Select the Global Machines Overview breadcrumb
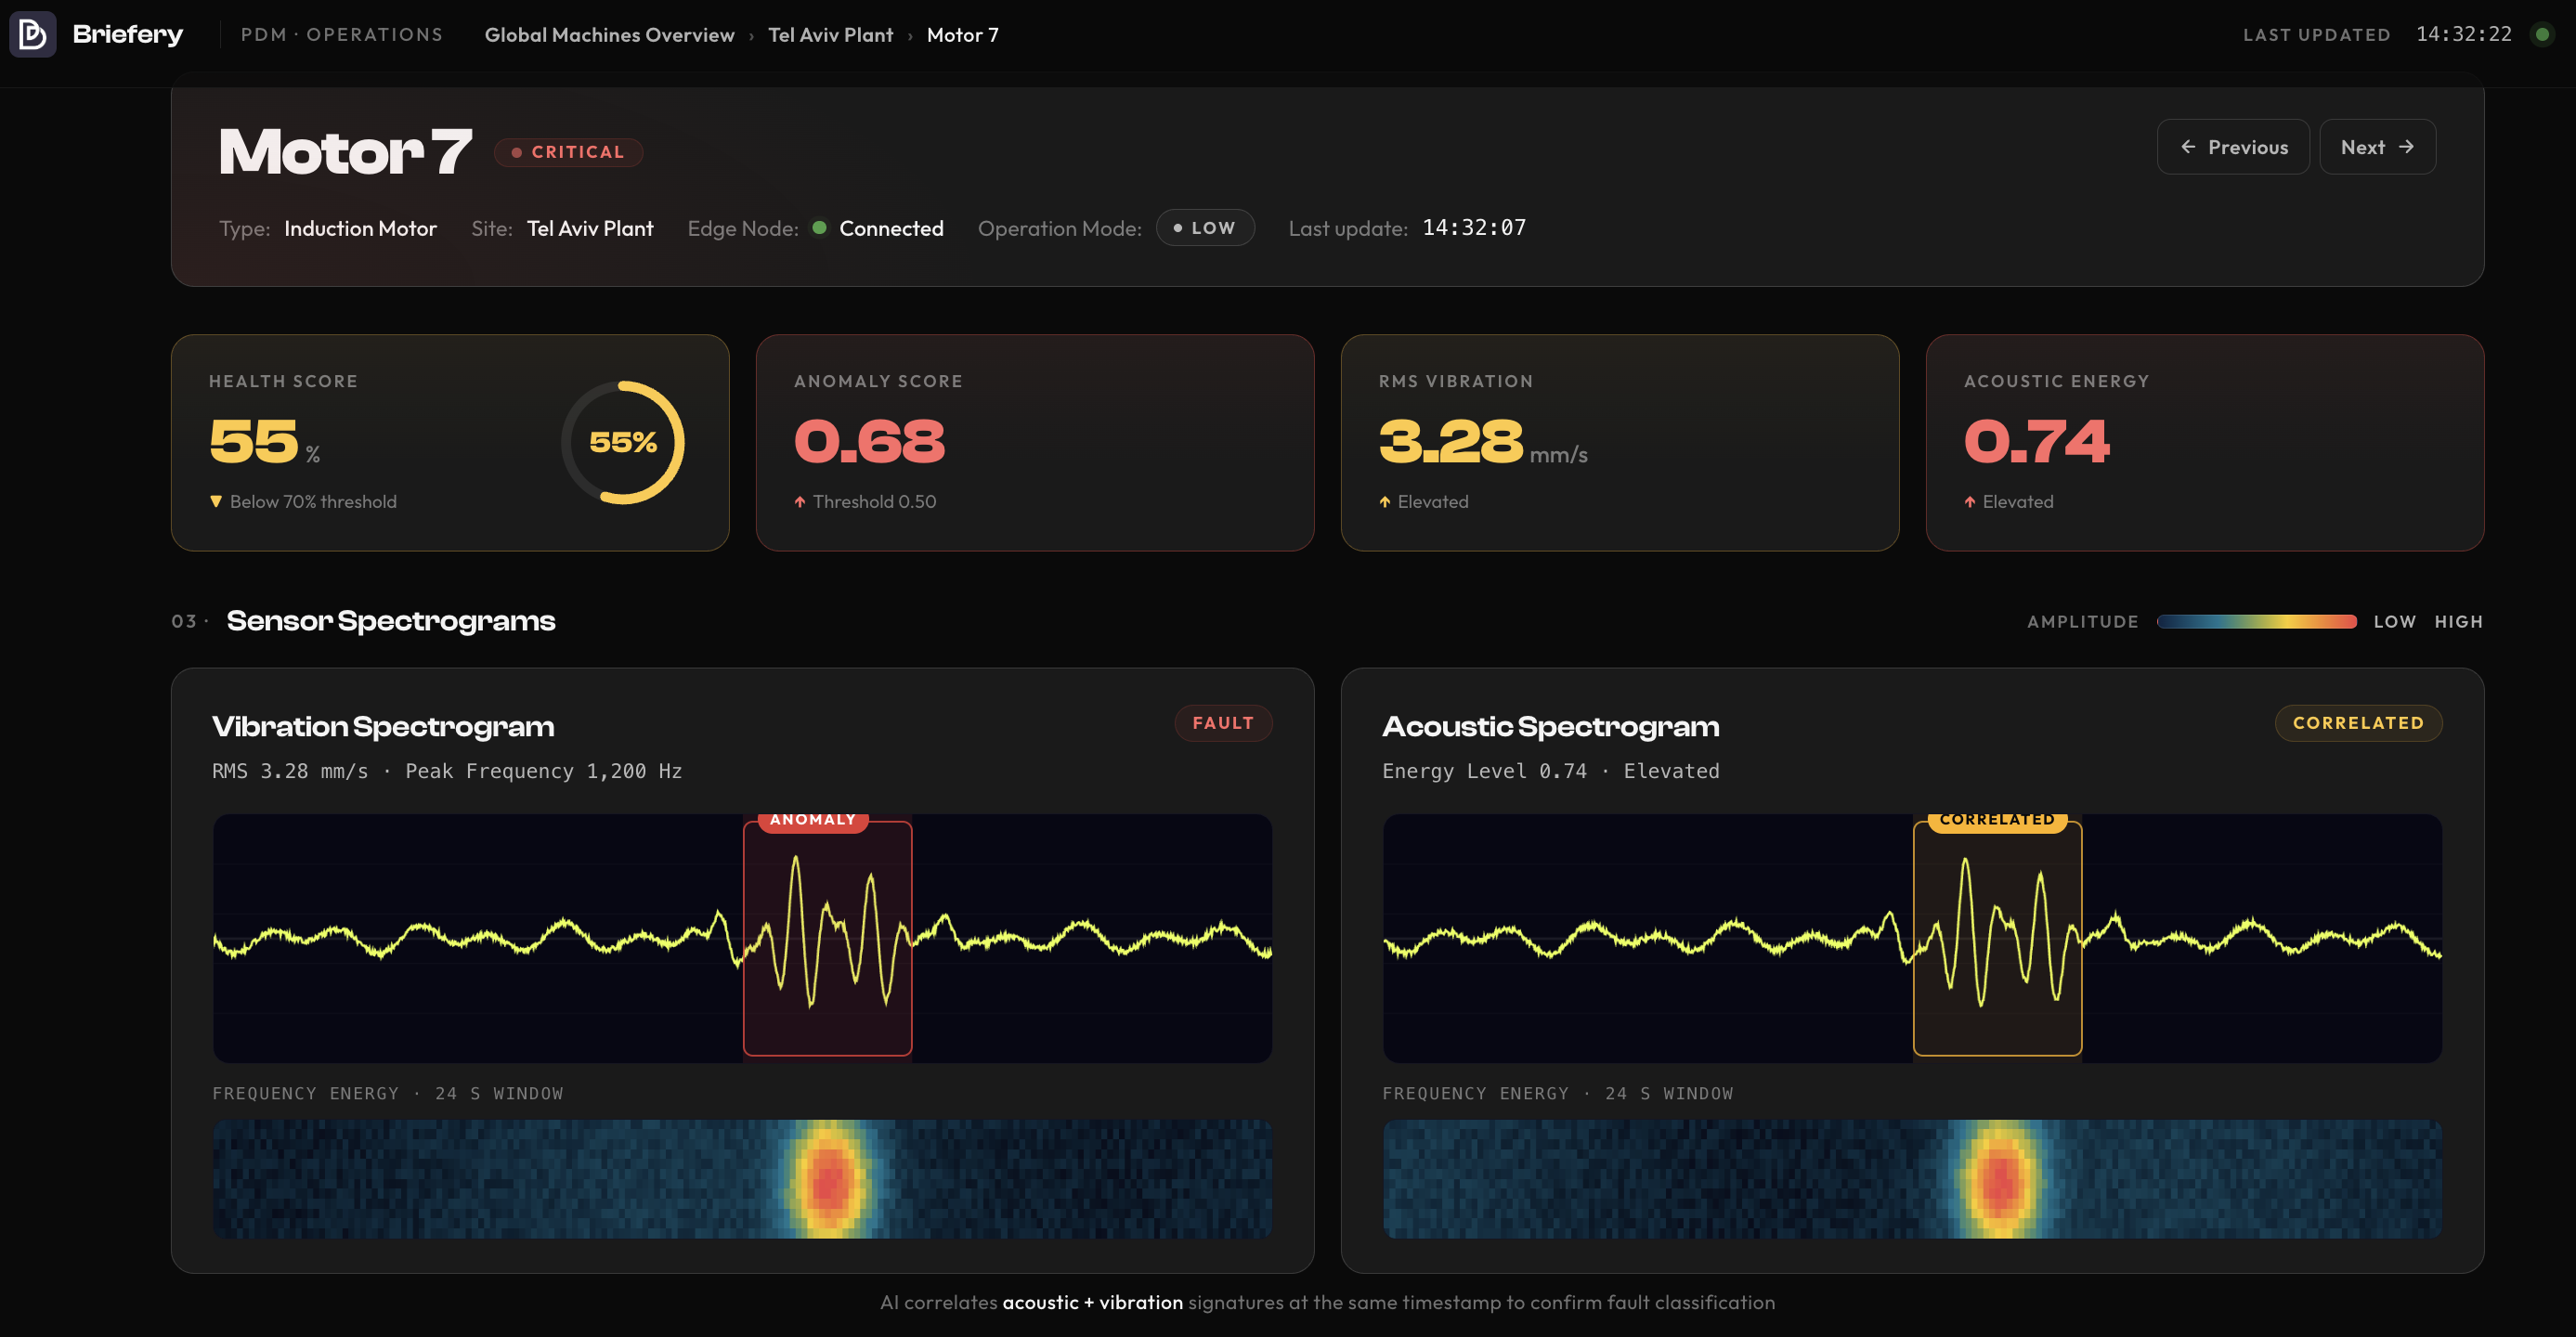This screenshot has height=1337, width=2576. [x=609, y=35]
